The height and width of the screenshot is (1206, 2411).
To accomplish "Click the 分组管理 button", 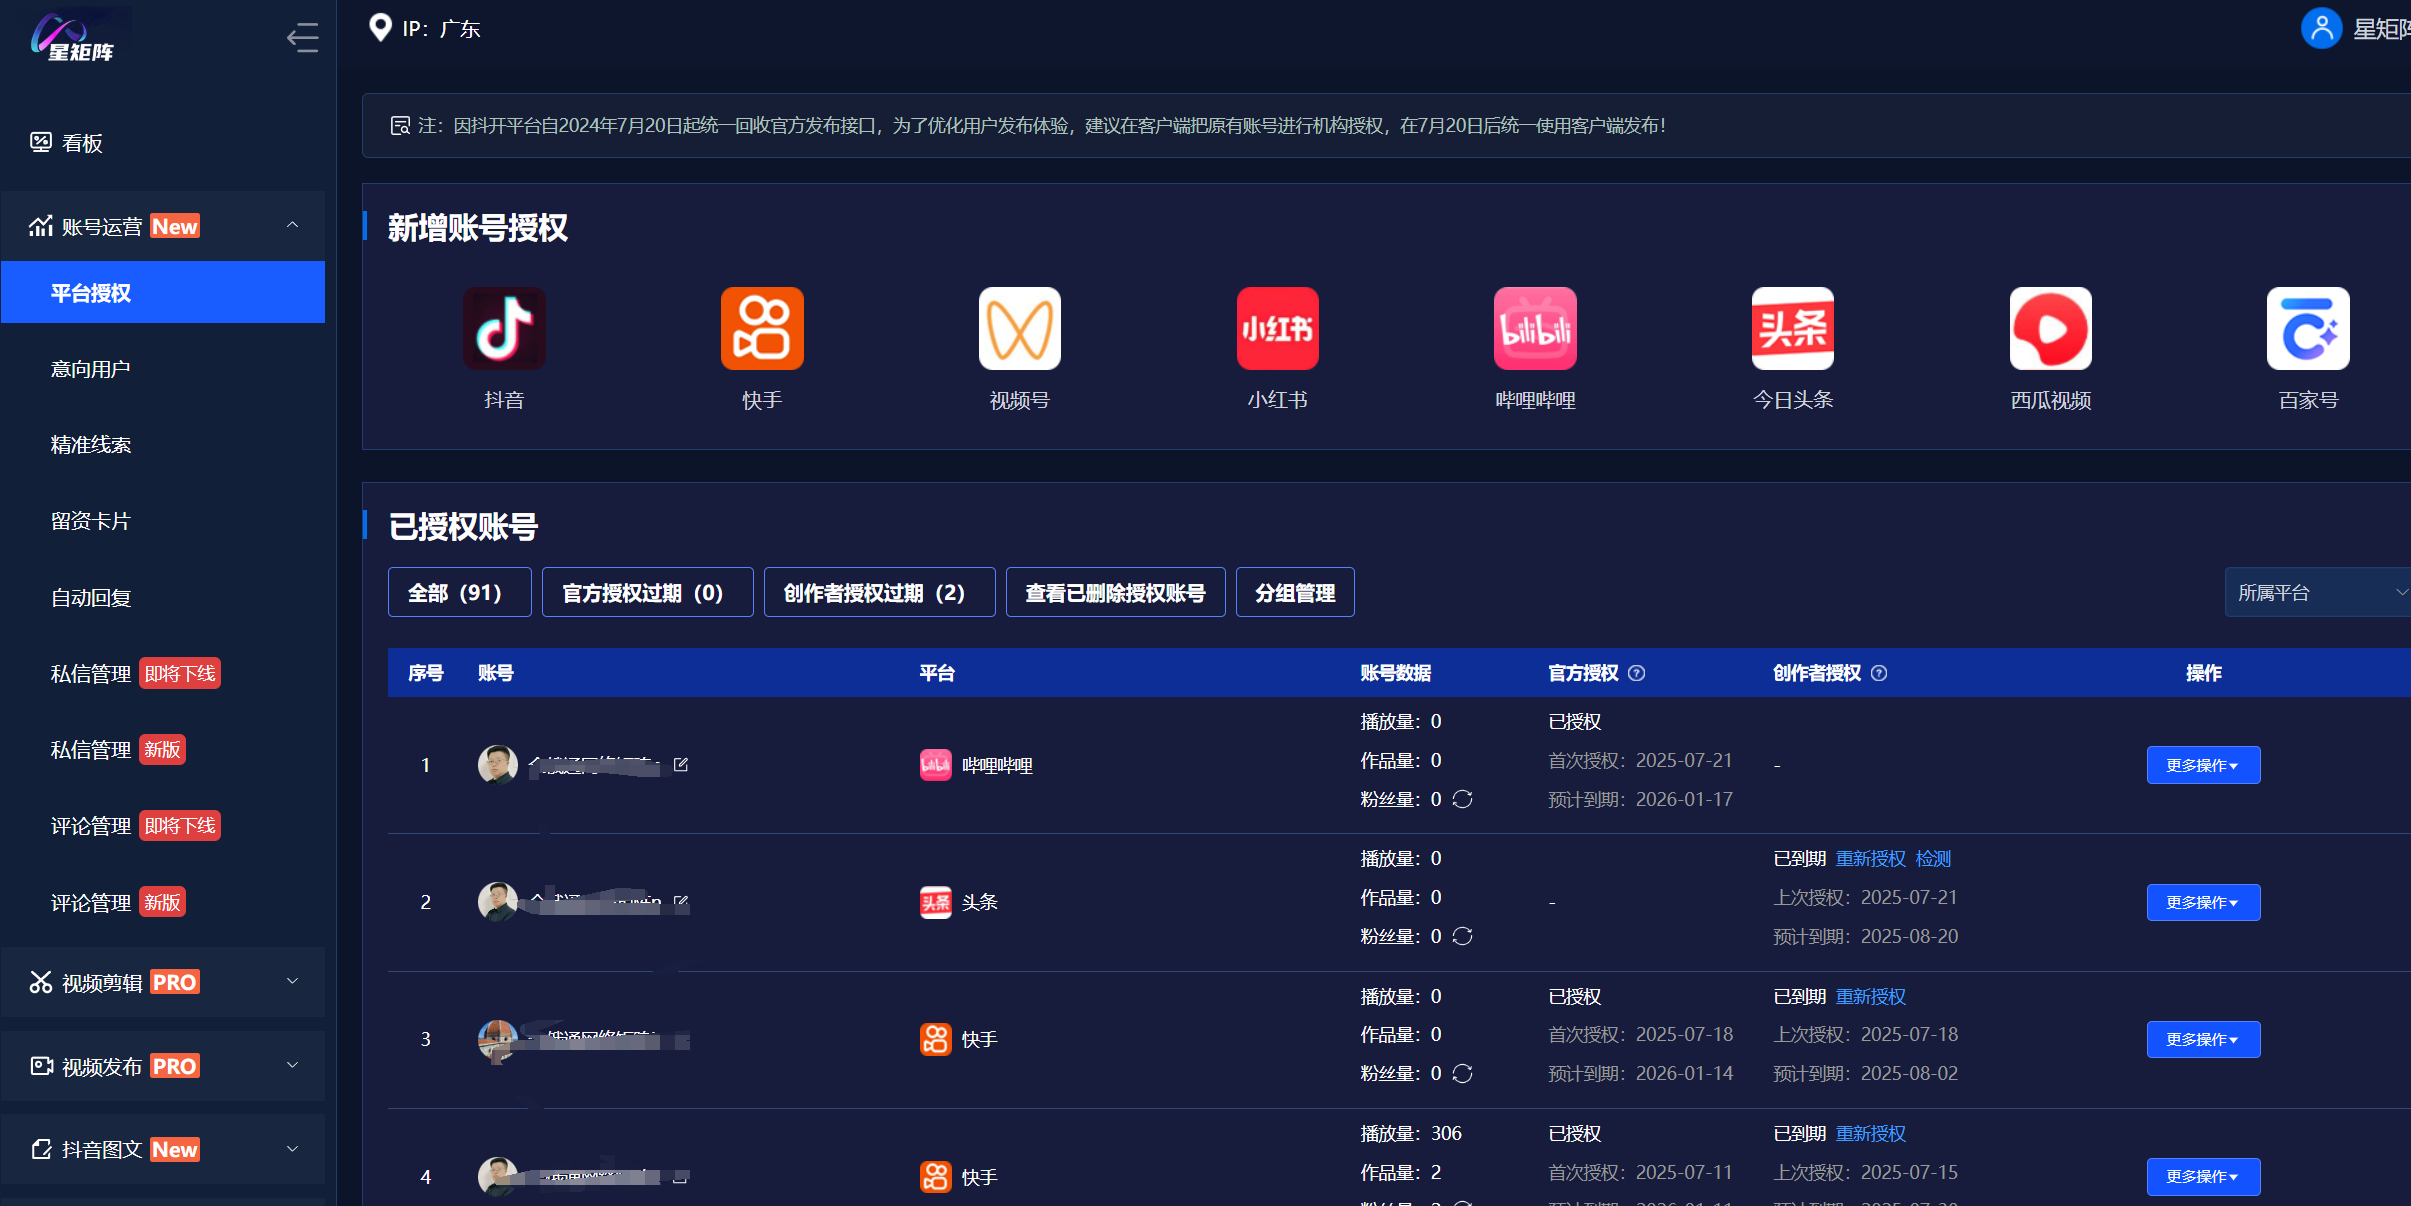I will pos(1294,592).
